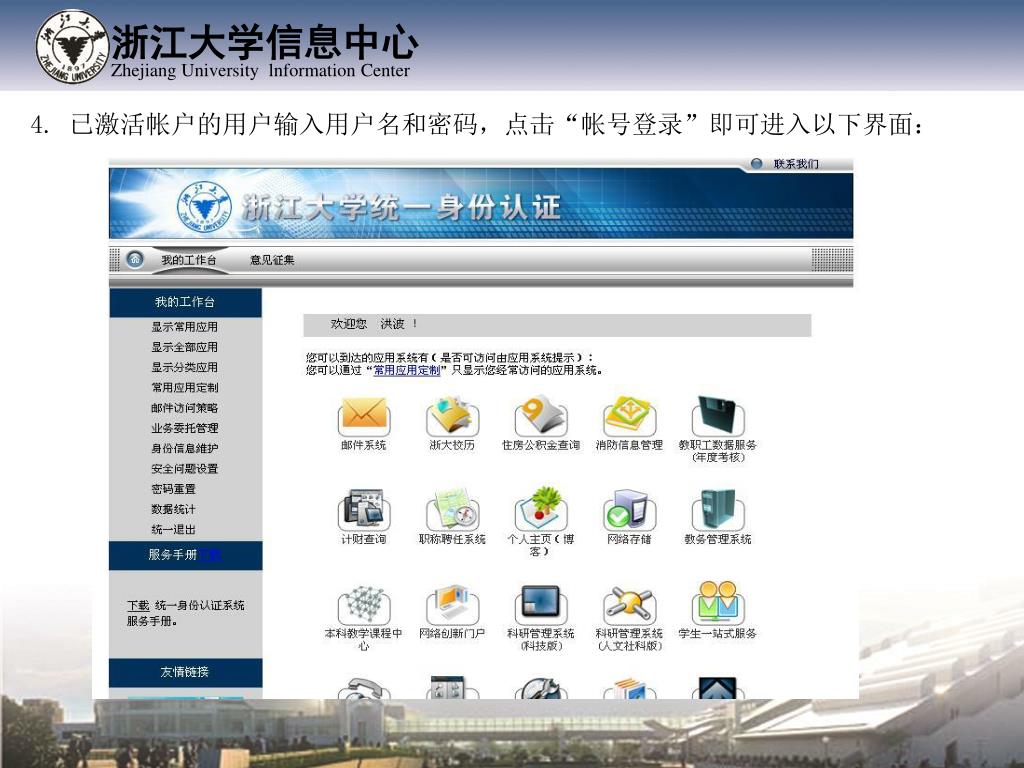
Task: Switch to 我的工作台 tab
Action: [189, 260]
